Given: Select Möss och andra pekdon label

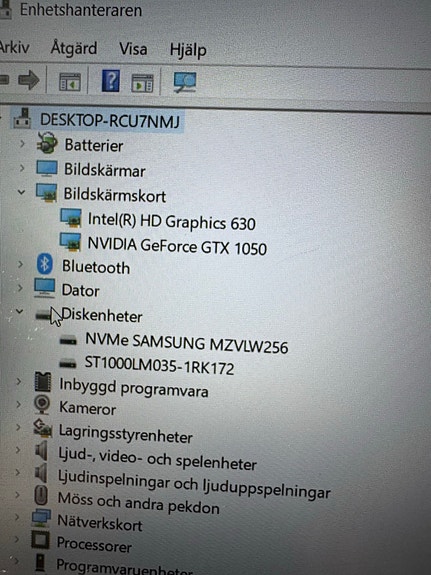Looking at the screenshot, I should click(139, 503).
